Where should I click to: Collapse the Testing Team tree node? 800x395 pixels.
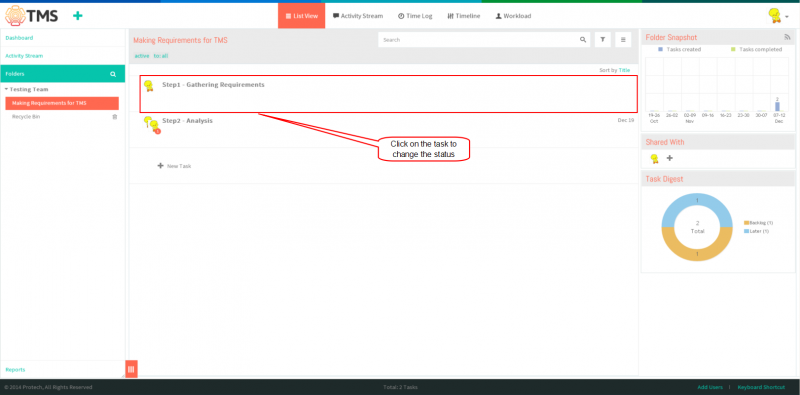(7, 89)
